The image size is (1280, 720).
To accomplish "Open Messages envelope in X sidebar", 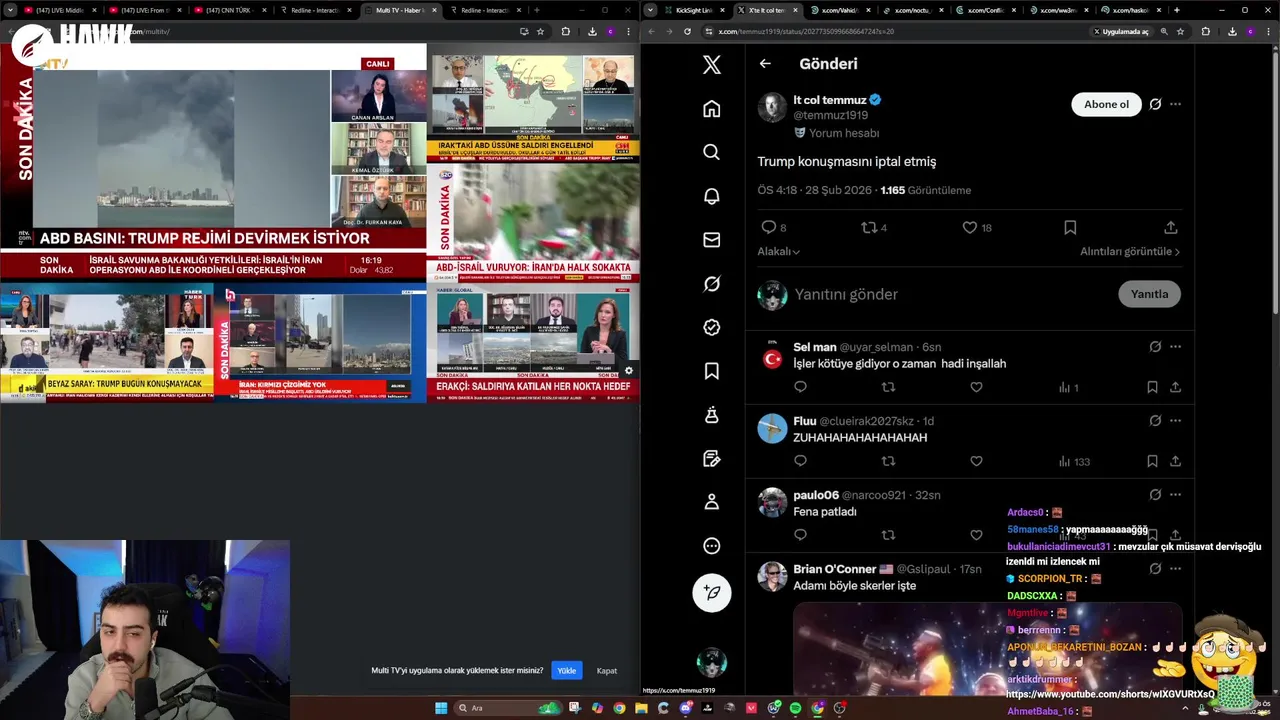I will [711, 240].
